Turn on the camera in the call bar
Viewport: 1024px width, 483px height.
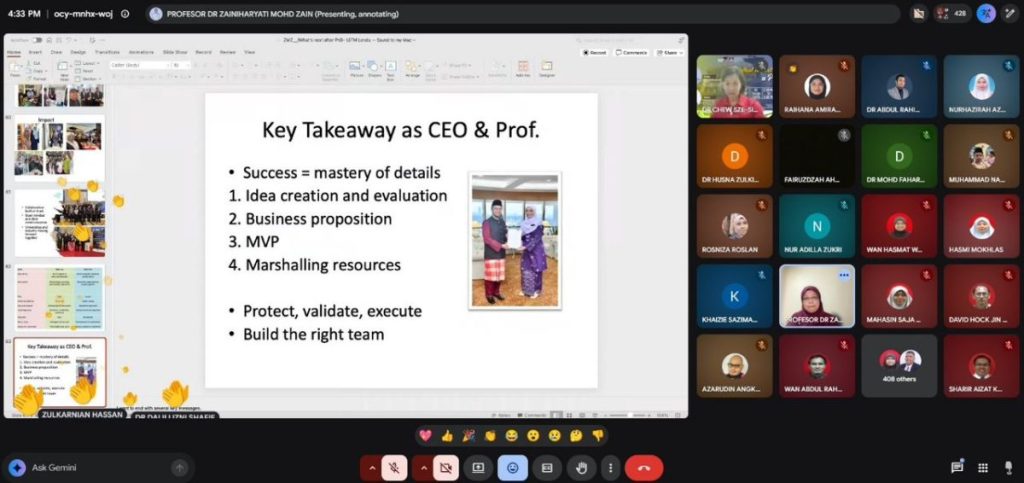(x=446, y=467)
